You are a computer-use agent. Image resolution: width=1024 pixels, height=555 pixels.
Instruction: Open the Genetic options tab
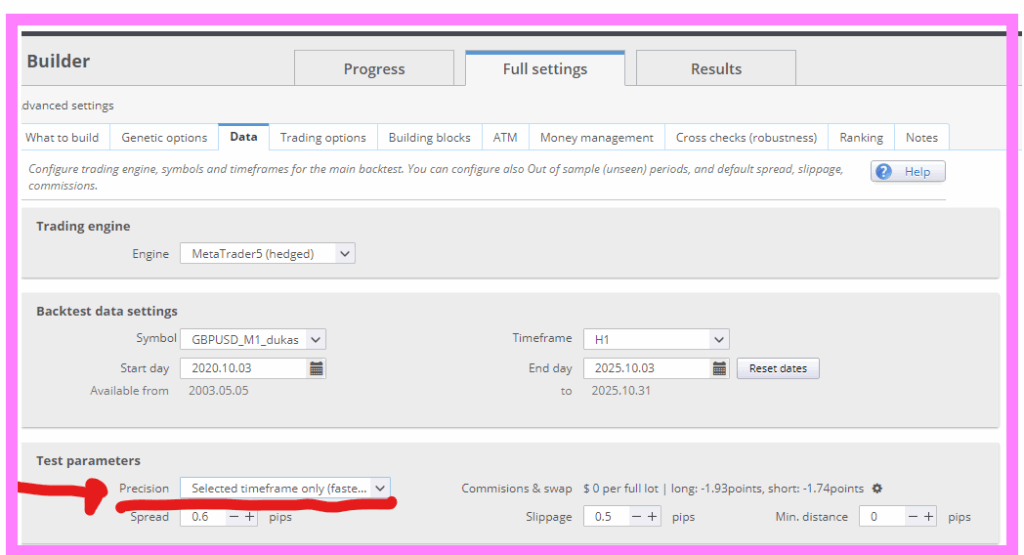(164, 137)
